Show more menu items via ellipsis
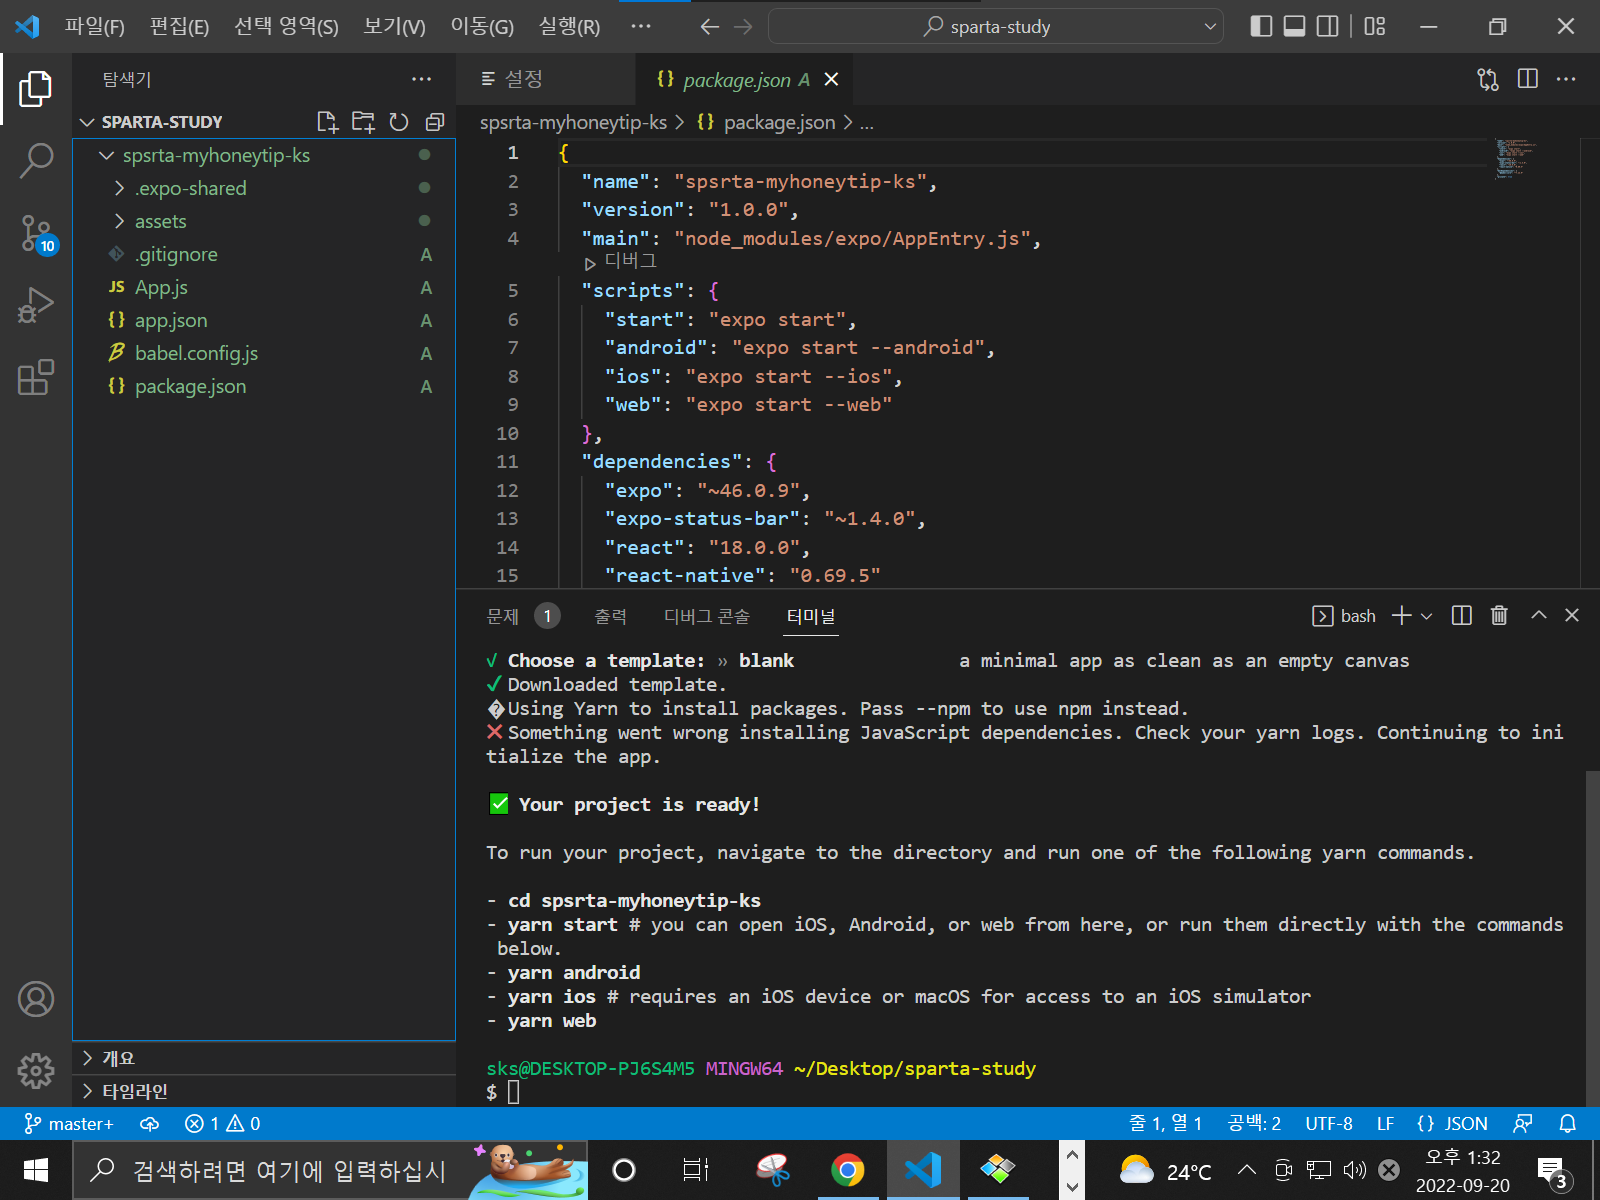Image resolution: width=1600 pixels, height=1200 pixels. coord(641,27)
